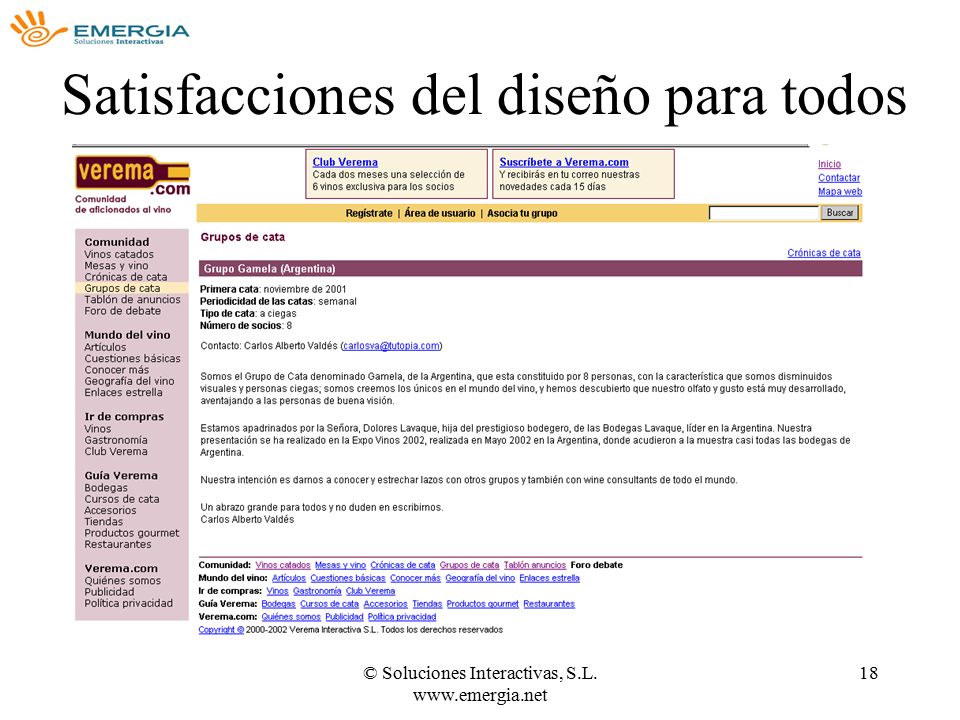Click the verema.com logo
This screenshot has width=960, height=720.
click(132, 176)
